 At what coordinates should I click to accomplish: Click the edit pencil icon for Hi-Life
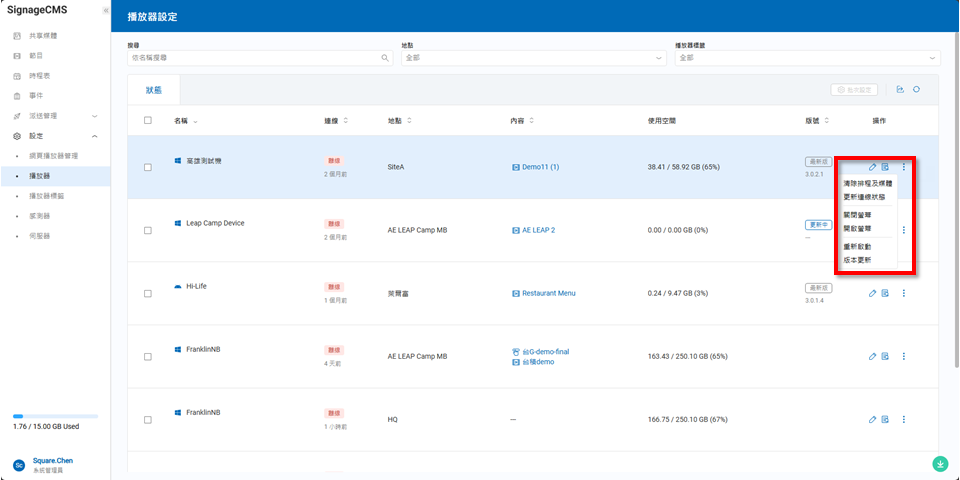[872, 293]
